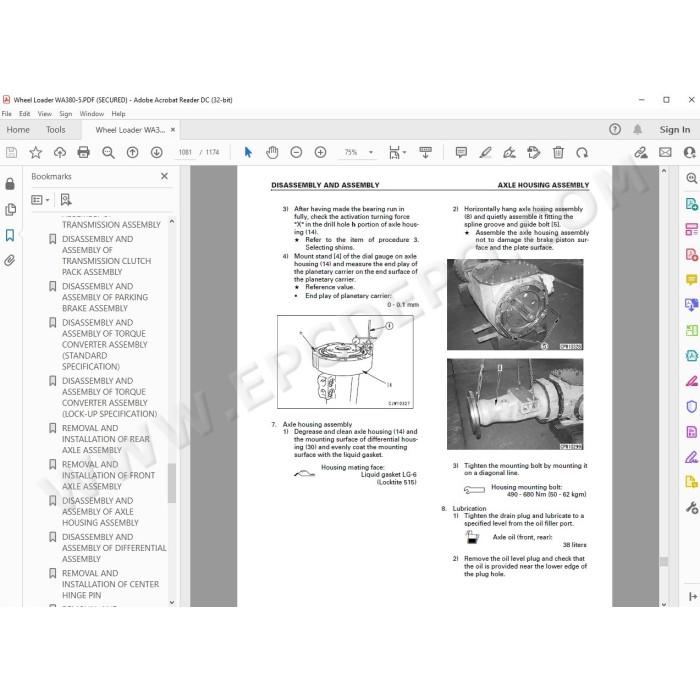Click the Sign In button
This screenshot has width=700, height=700.
(675, 129)
